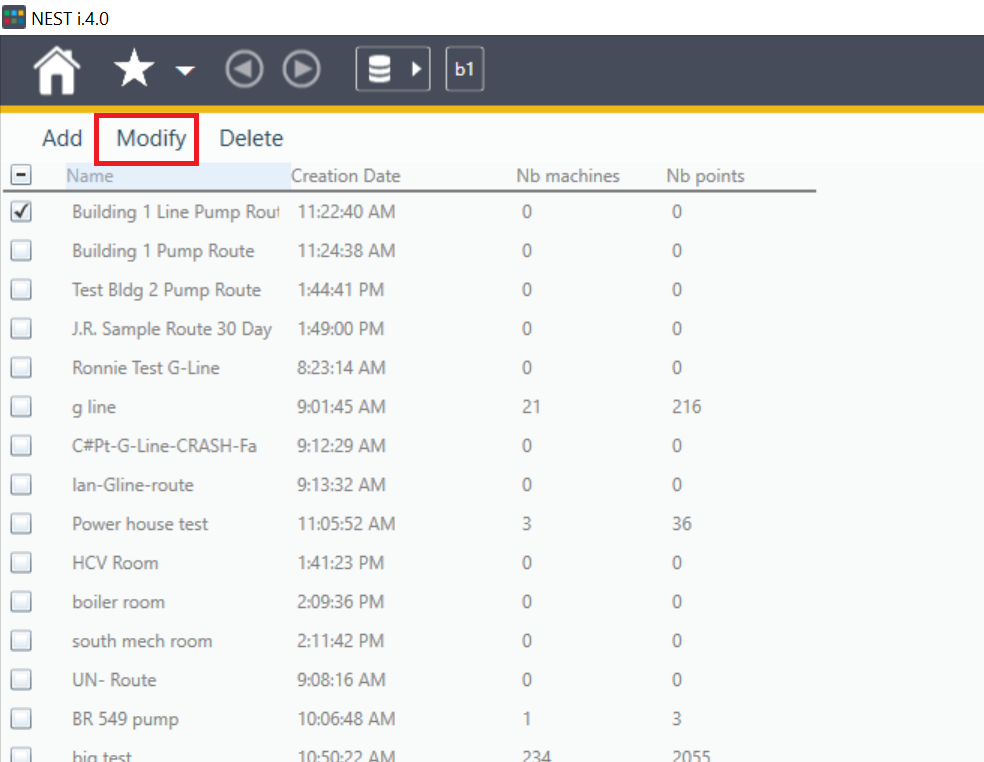
Task: Sort by Creation Date column header
Action: click(346, 176)
